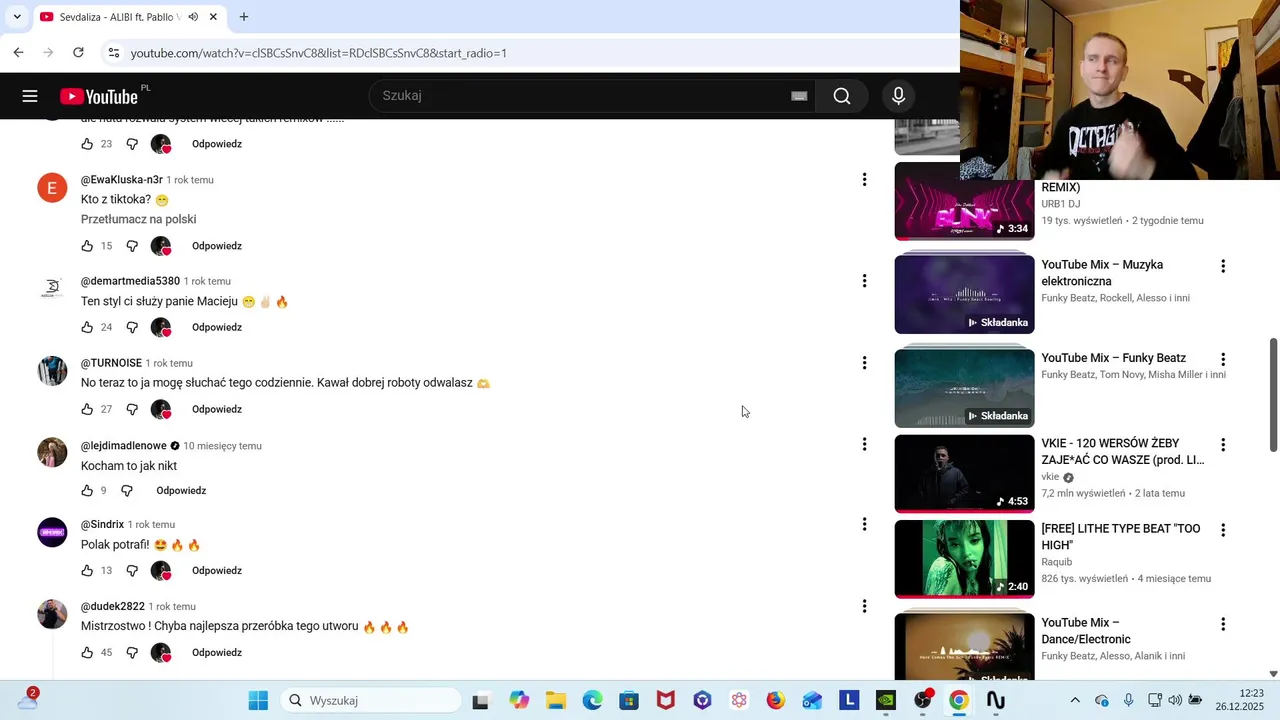
Task: Go back in browser history
Action: [18, 53]
